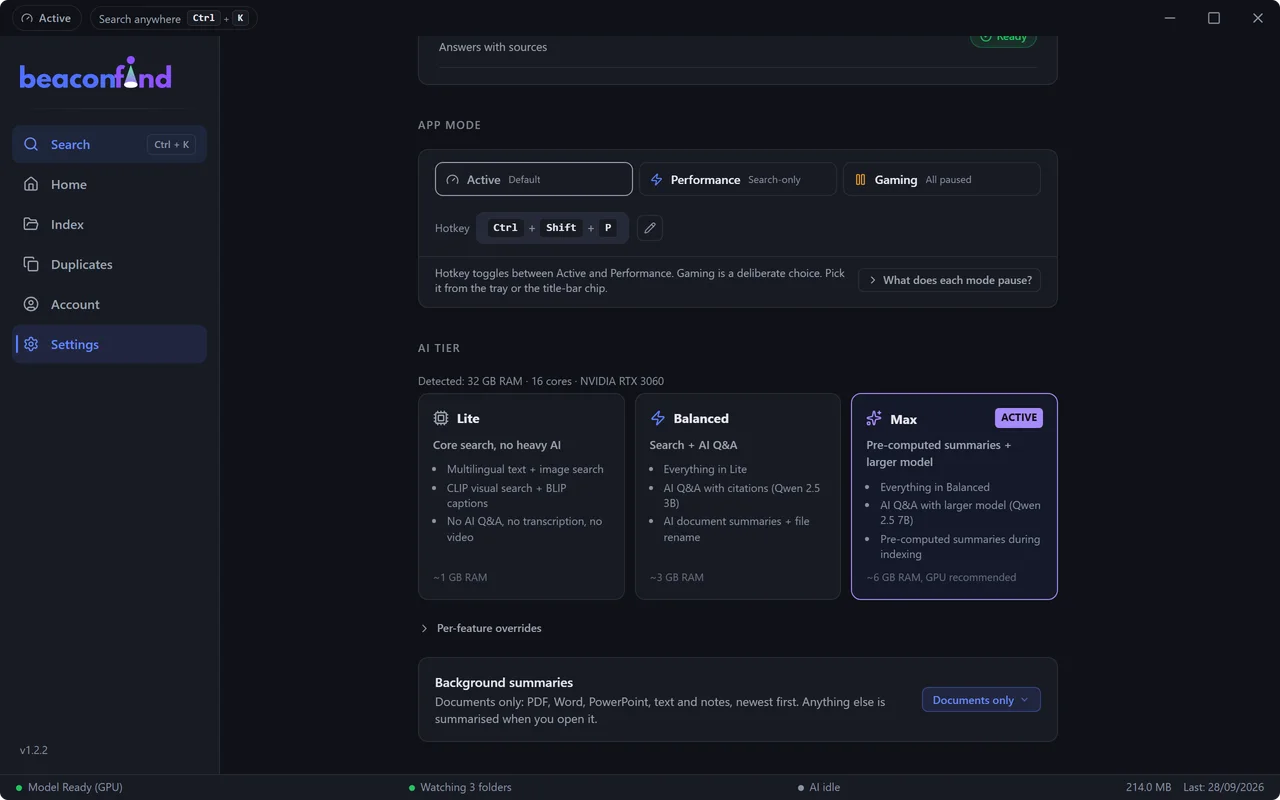The height and width of the screenshot is (800, 1280).
Task: Click the Balanced tier lightning icon
Action: pos(658,418)
